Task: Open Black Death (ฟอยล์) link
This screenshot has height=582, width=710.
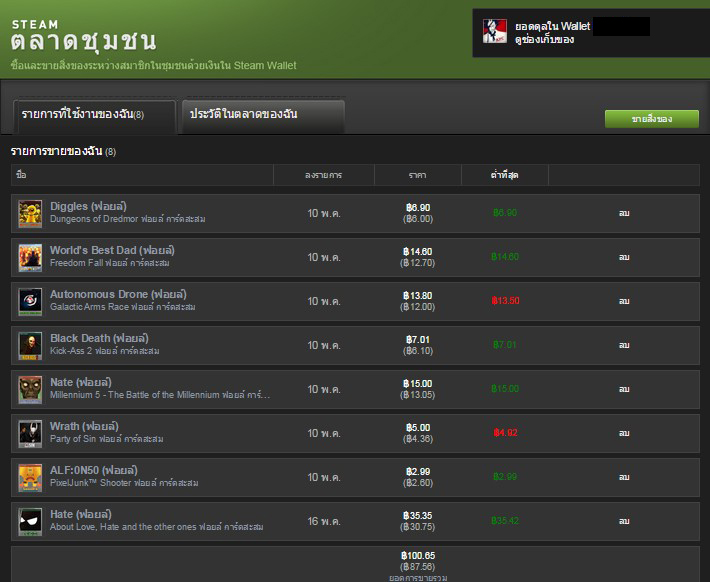Action: click(x=99, y=338)
